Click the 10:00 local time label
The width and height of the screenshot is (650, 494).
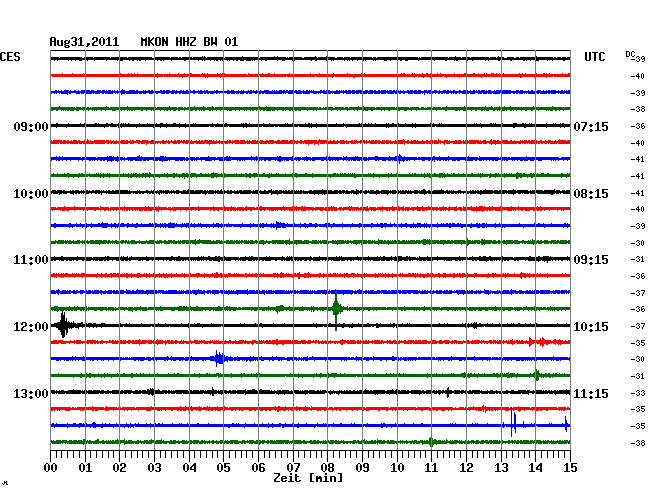31,194
